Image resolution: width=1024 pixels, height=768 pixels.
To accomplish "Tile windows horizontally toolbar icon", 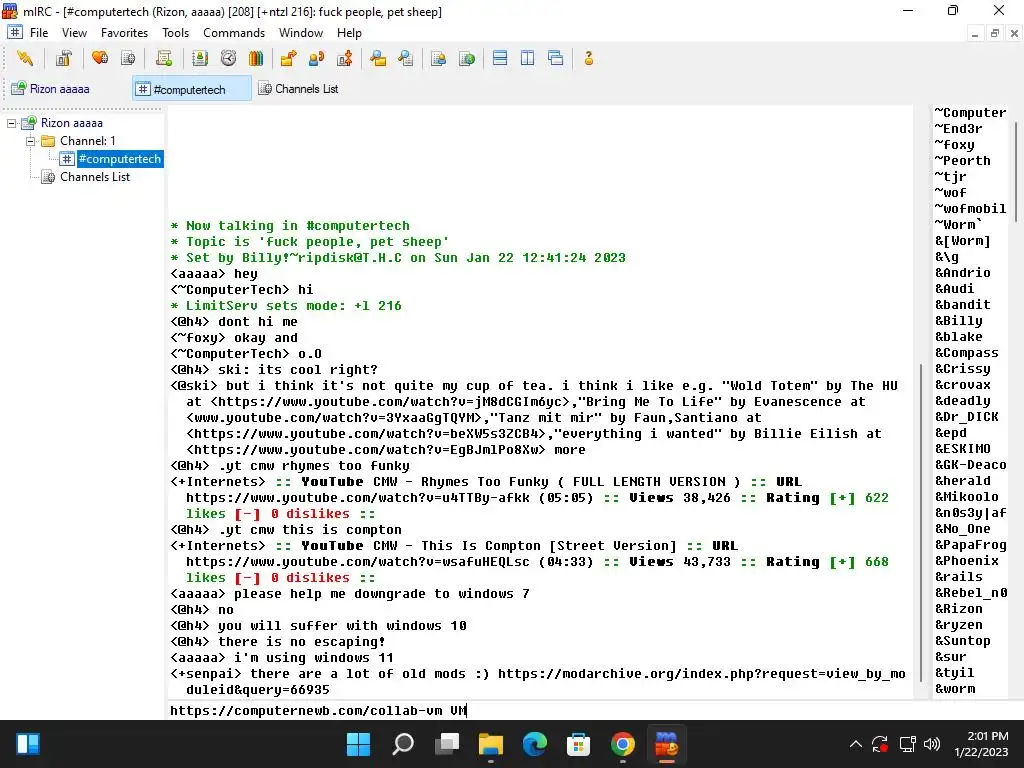I will [500, 59].
